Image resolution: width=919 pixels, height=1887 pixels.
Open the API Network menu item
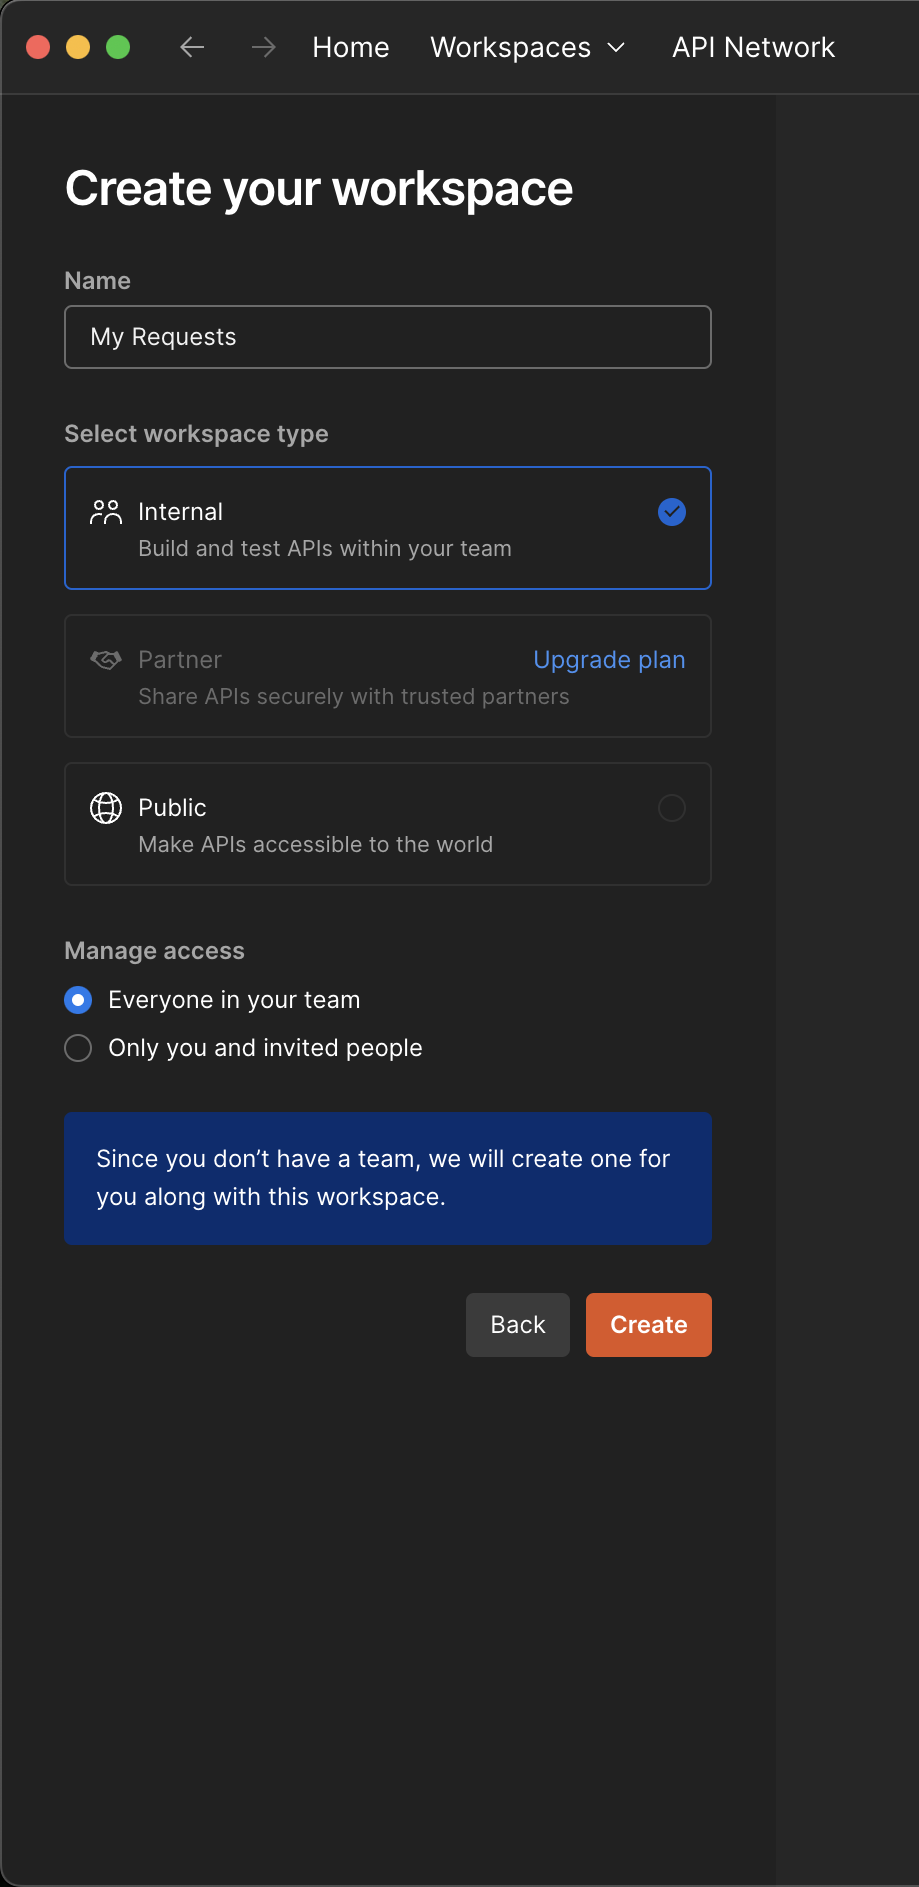[753, 47]
